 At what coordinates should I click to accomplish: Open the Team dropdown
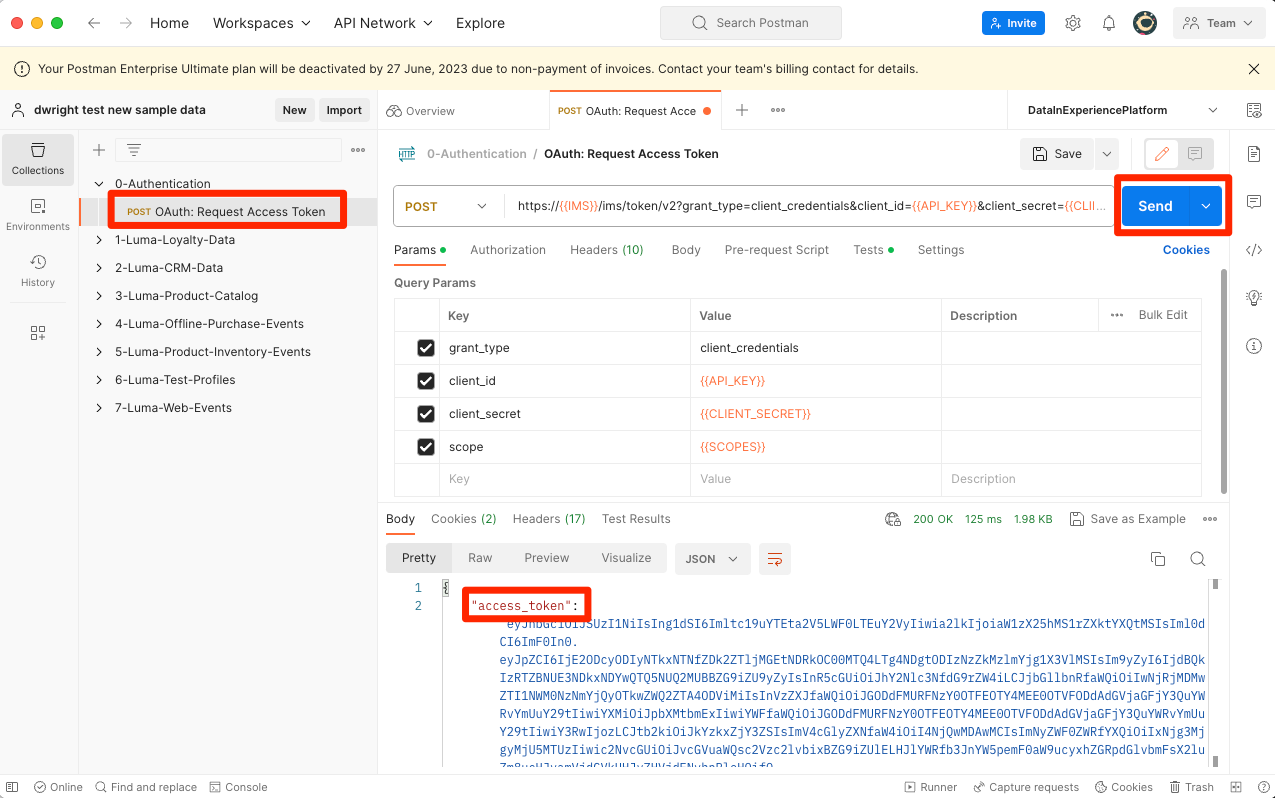coord(1218,23)
